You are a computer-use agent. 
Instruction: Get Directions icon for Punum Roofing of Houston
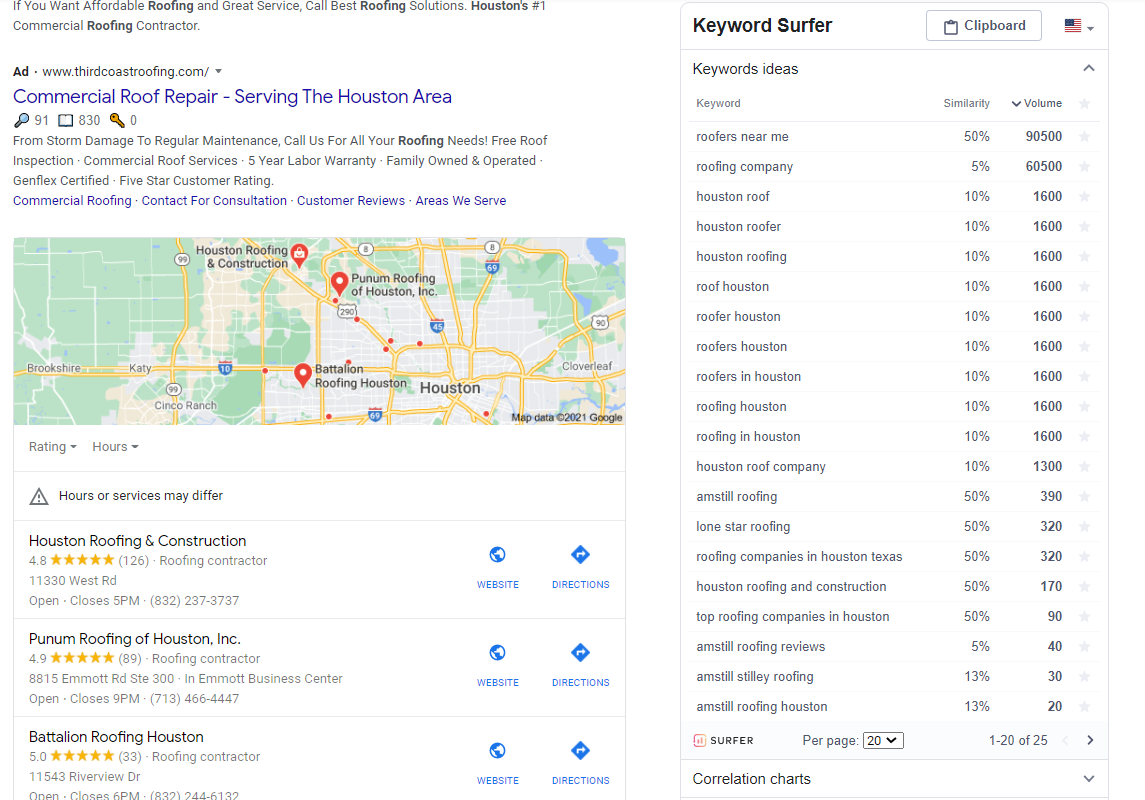click(580, 653)
